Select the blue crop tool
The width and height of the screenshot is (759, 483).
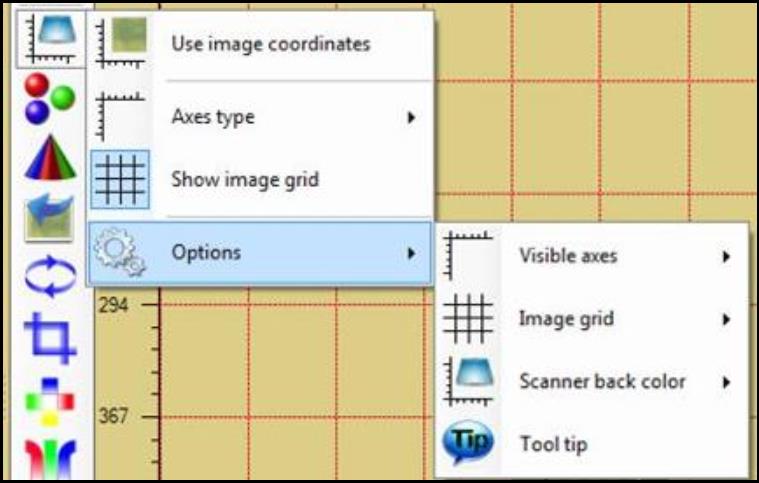50,338
